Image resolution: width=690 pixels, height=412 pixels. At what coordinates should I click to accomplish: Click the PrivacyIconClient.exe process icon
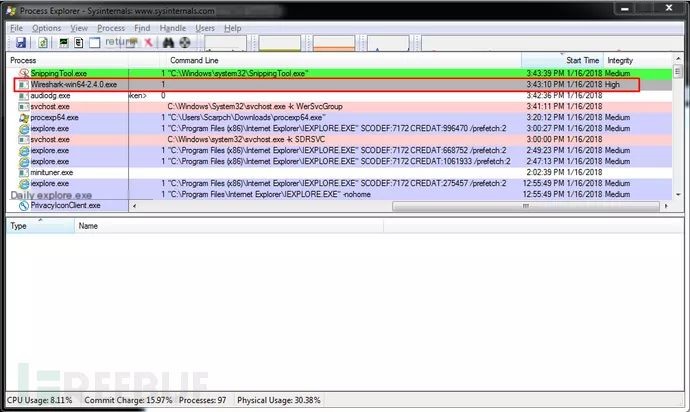coord(24,206)
